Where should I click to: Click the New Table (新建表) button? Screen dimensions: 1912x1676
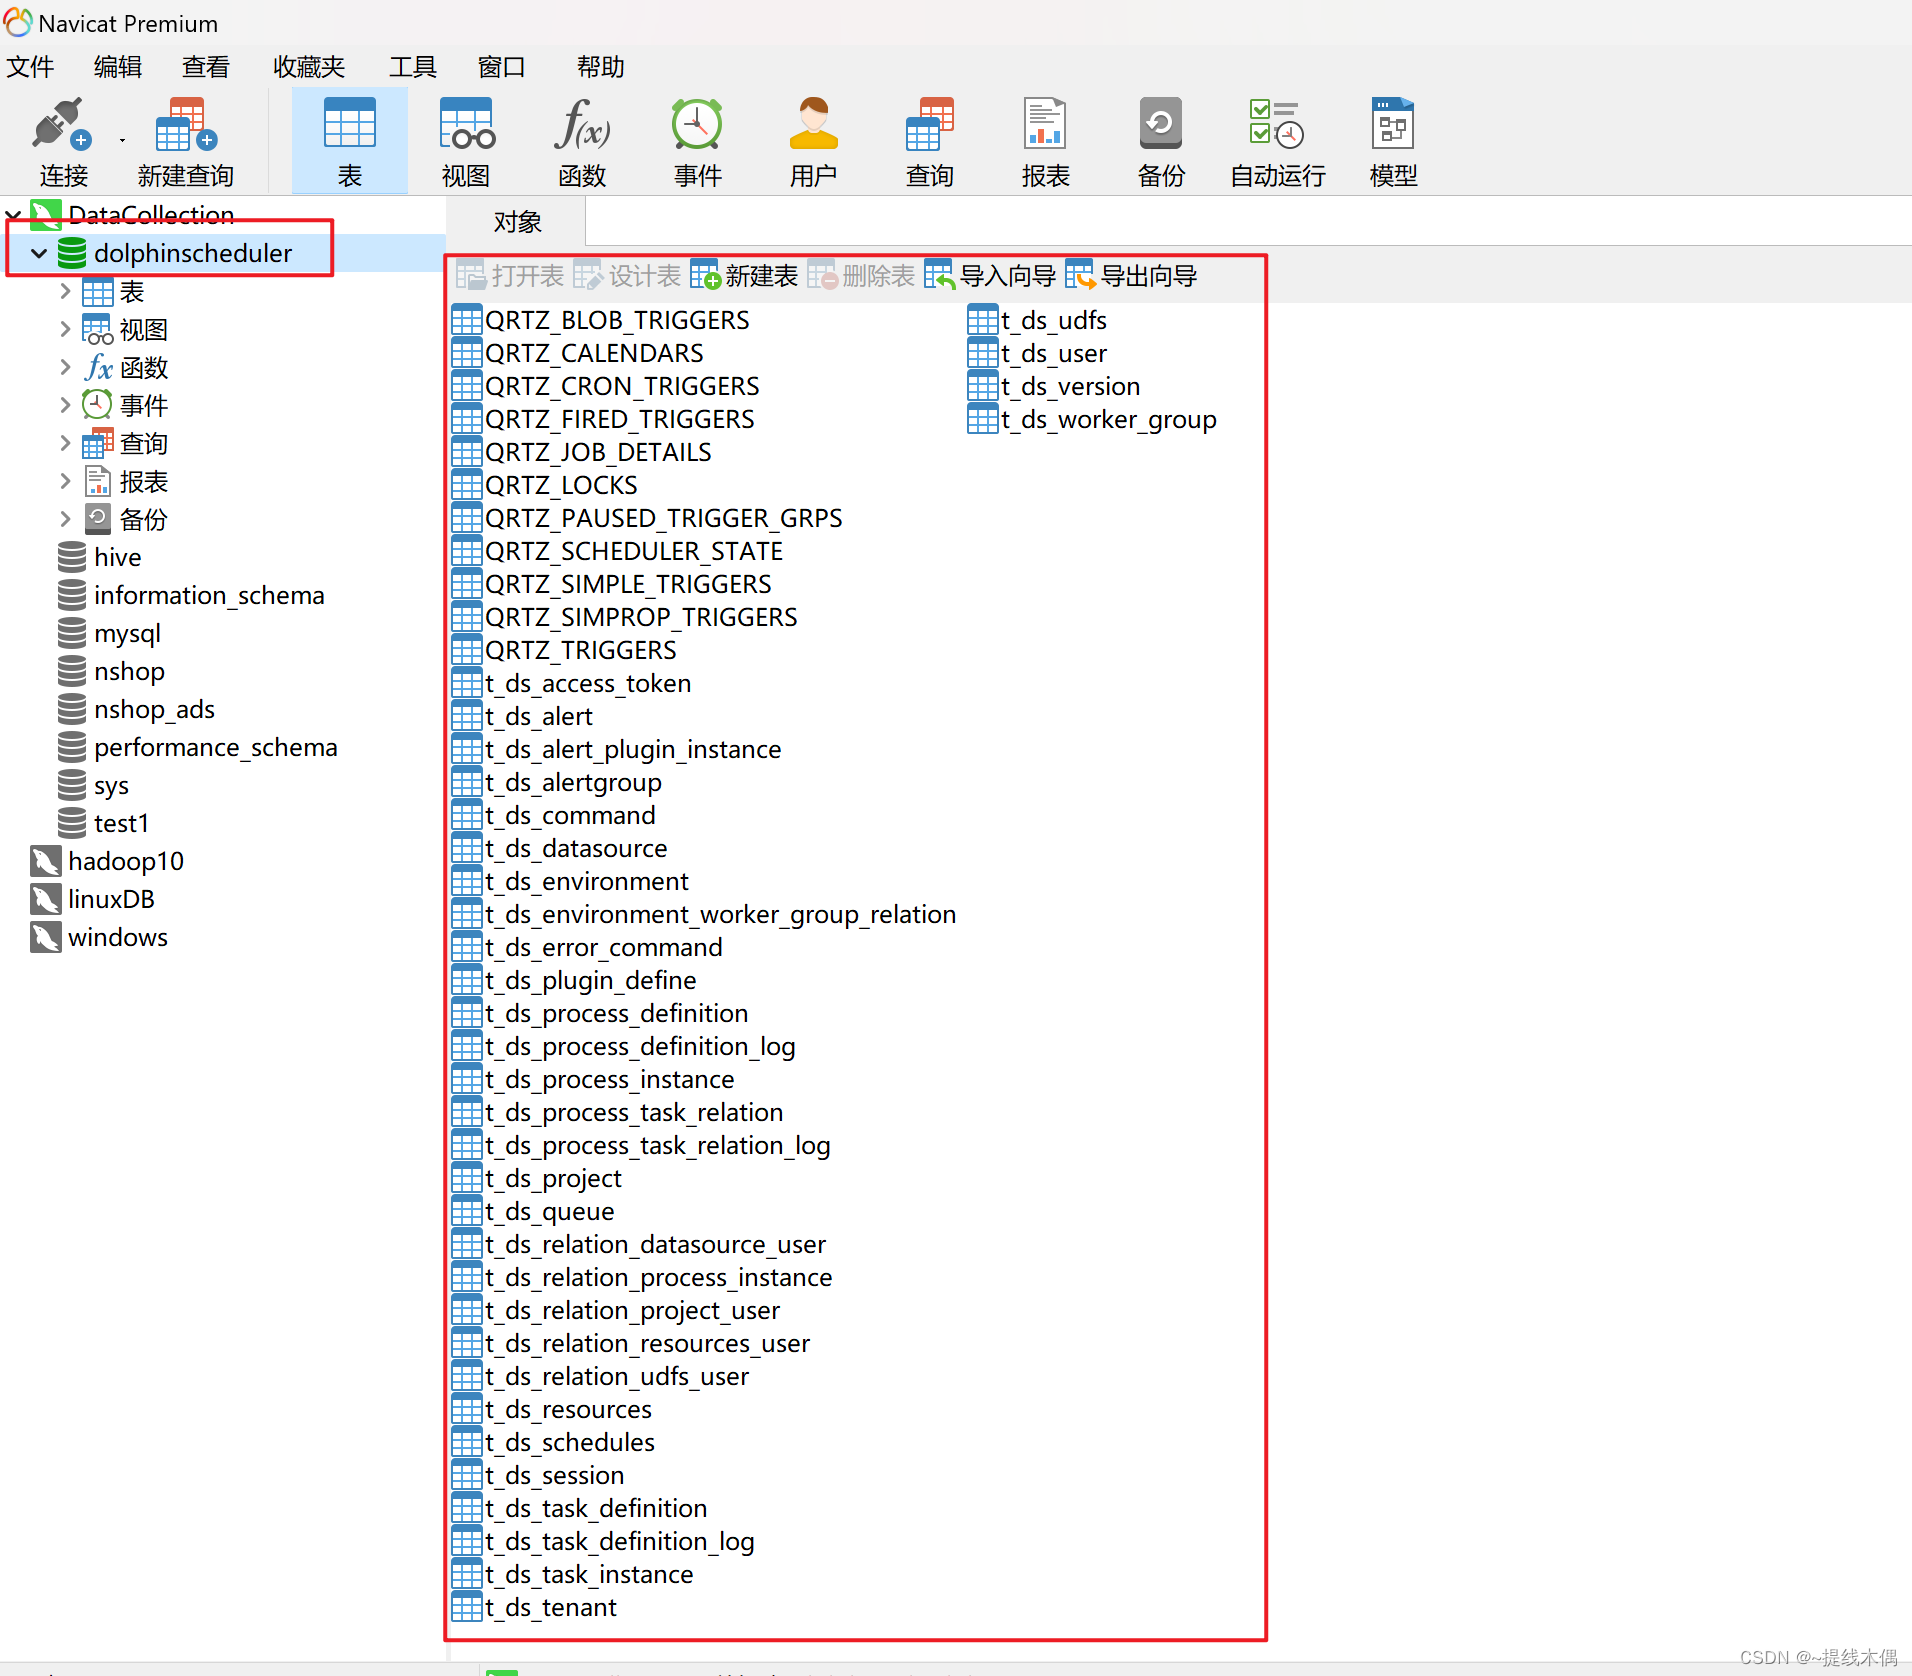[744, 276]
